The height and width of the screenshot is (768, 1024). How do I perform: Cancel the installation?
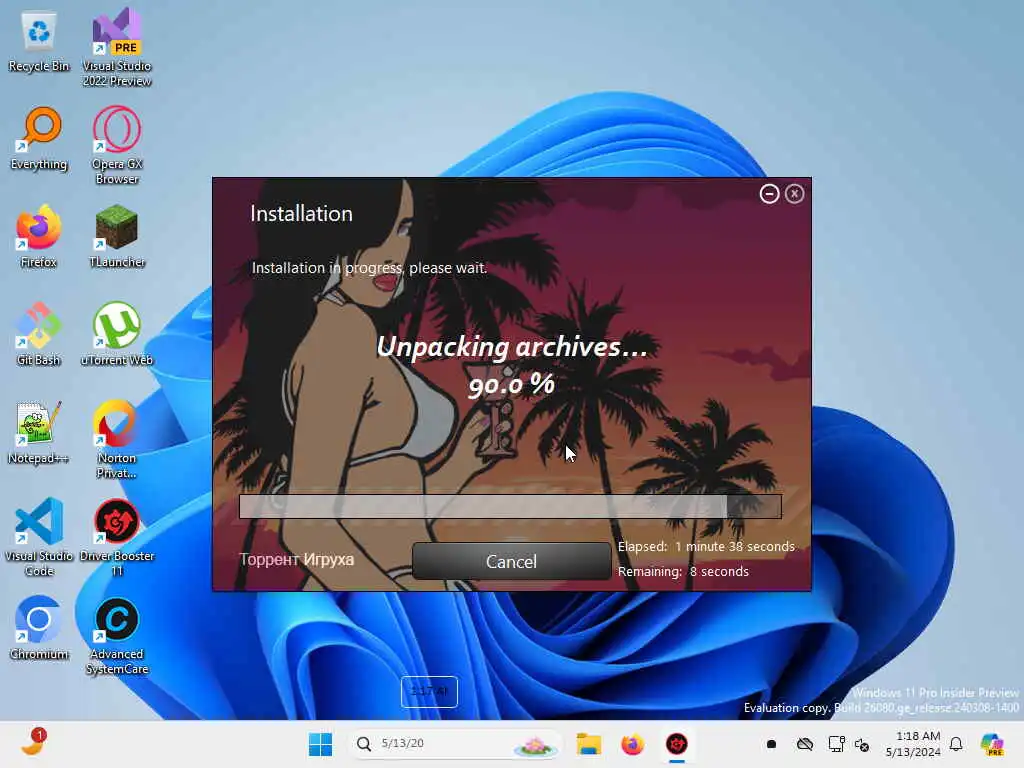(x=511, y=561)
